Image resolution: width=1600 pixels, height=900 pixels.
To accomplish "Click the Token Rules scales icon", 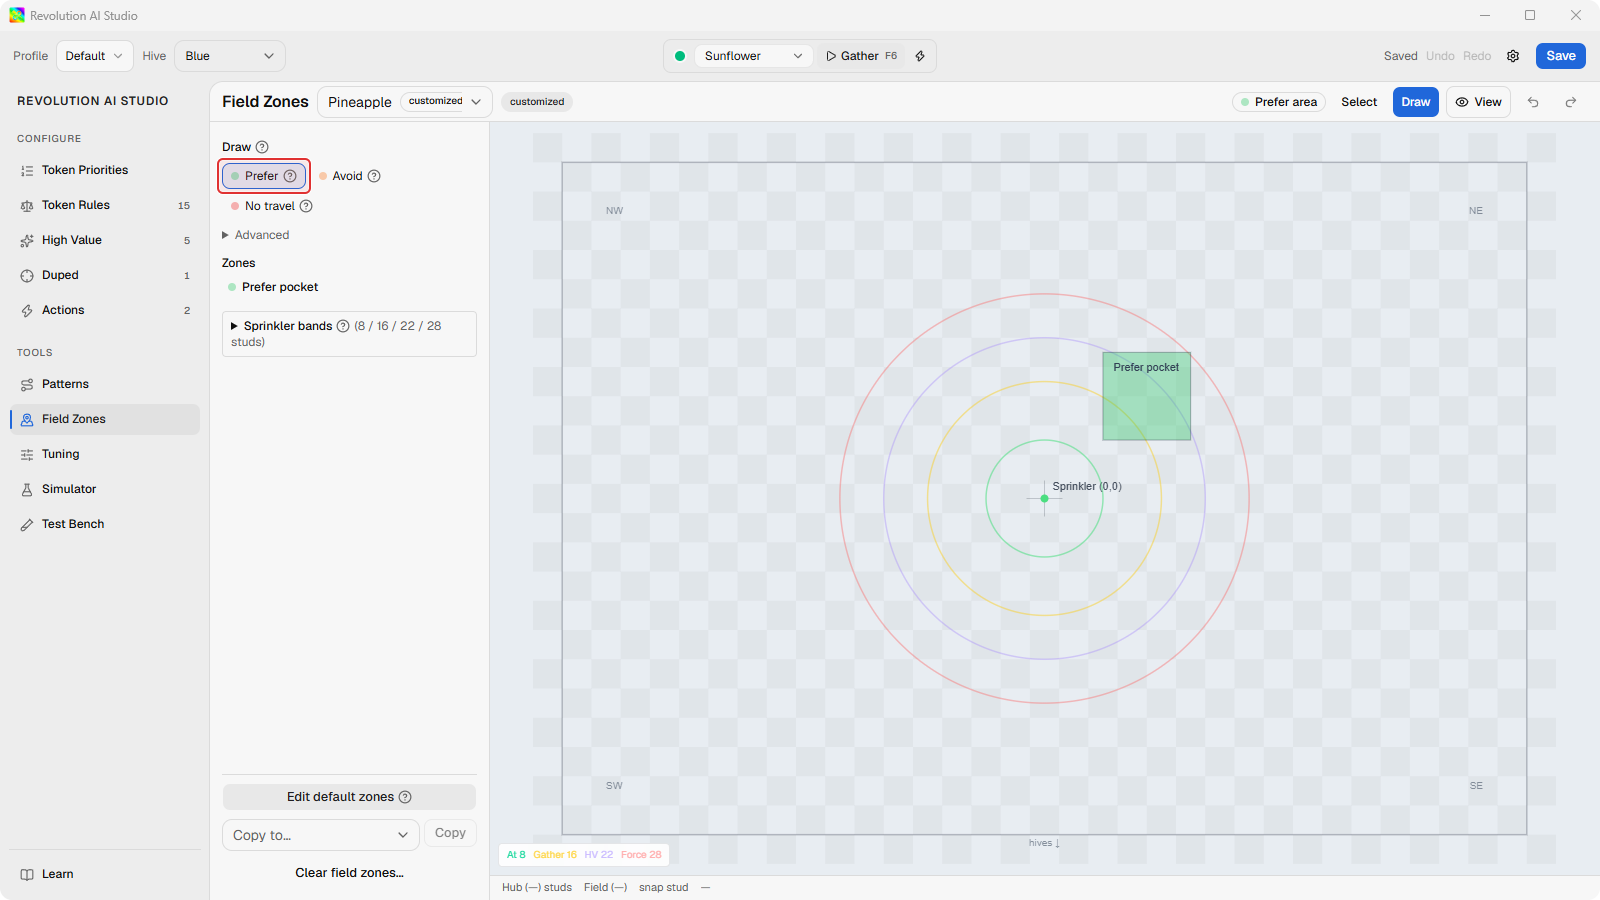I will coord(27,206).
